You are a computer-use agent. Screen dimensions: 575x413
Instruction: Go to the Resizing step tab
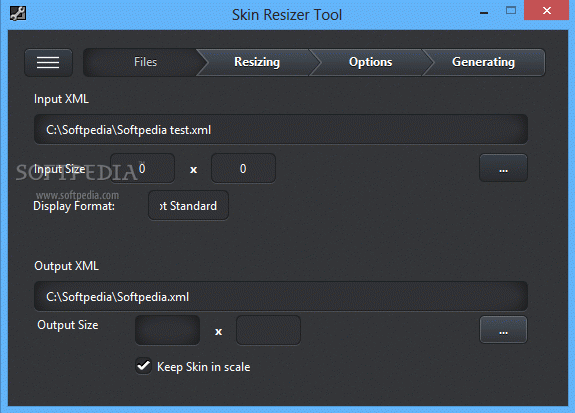[x=257, y=62]
